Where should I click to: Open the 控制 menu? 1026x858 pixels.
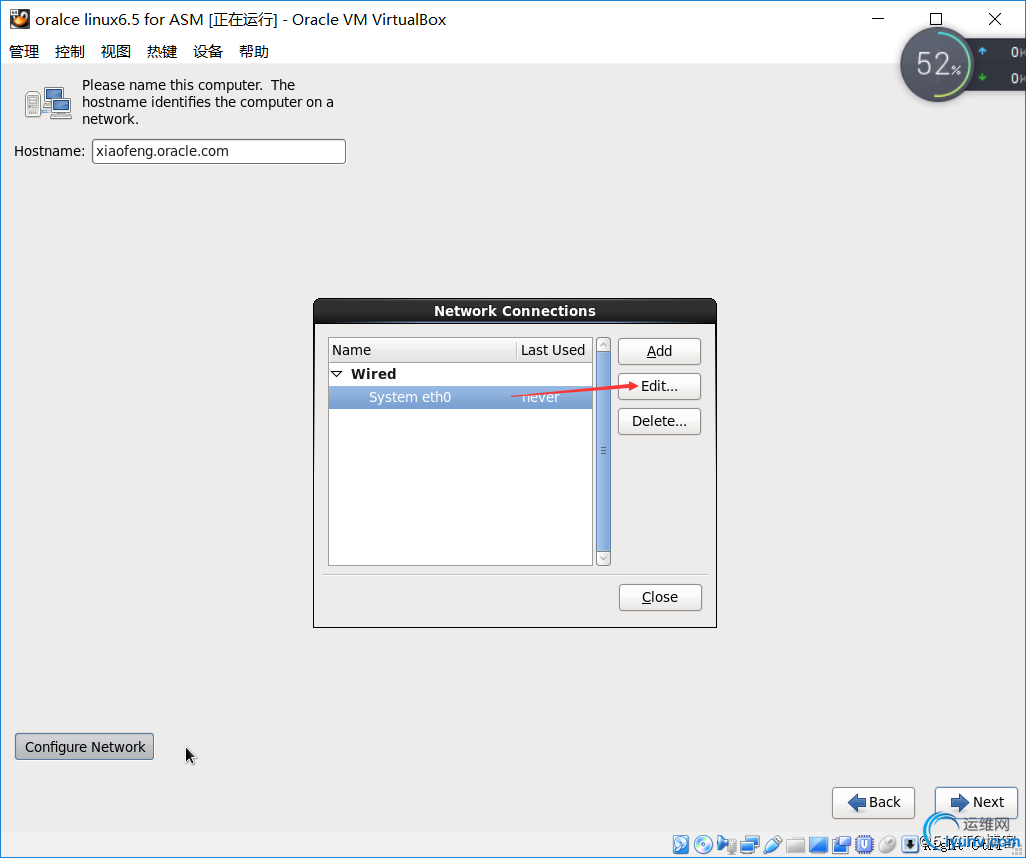point(70,52)
